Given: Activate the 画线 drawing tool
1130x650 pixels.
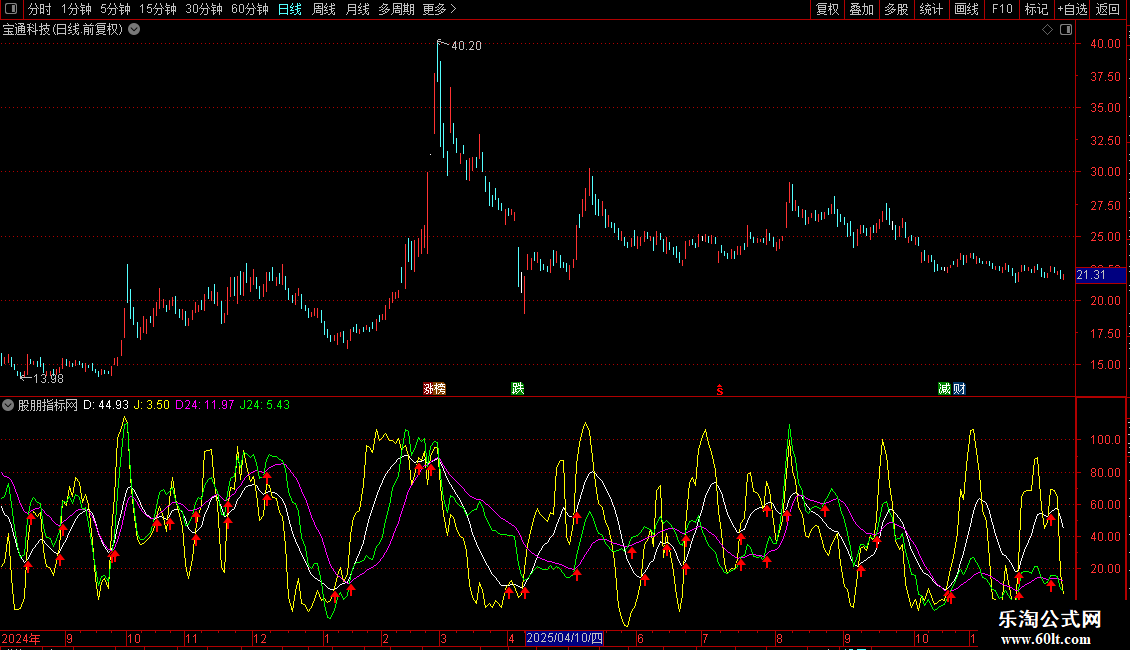Looking at the screenshot, I should click(966, 9).
